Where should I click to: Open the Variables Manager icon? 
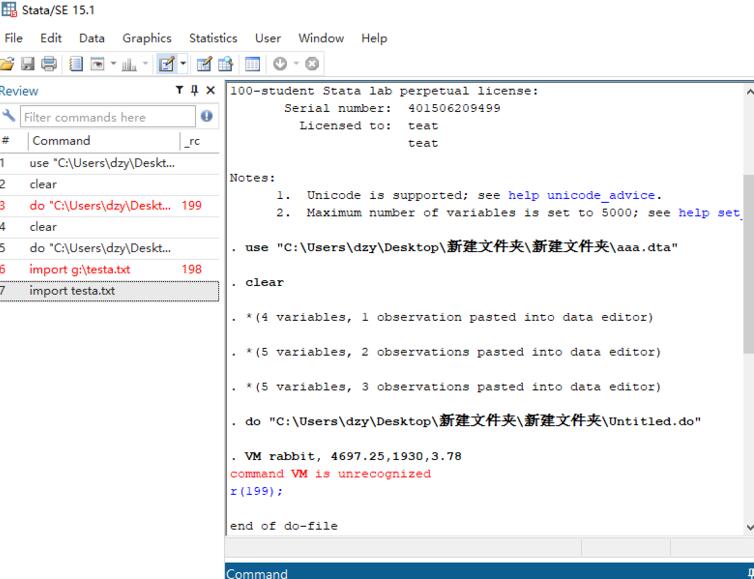pos(252,63)
